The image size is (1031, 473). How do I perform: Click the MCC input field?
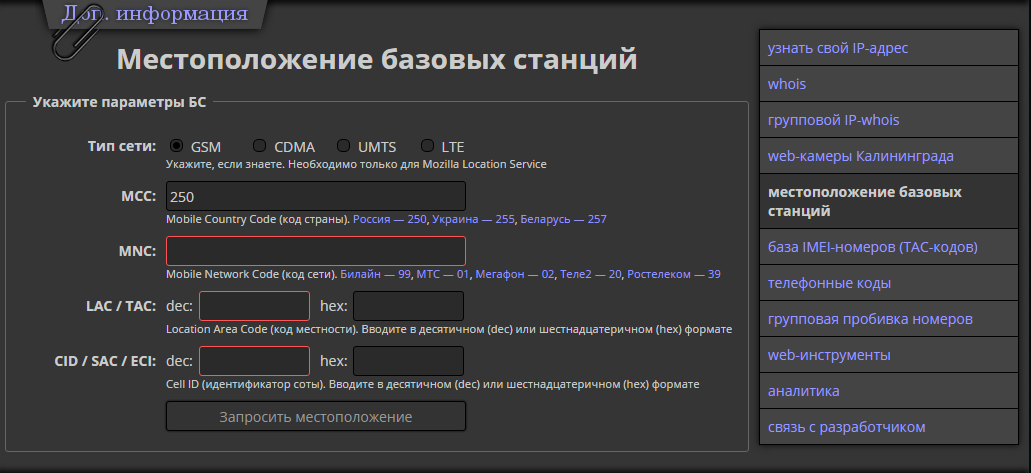click(x=315, y=196)
